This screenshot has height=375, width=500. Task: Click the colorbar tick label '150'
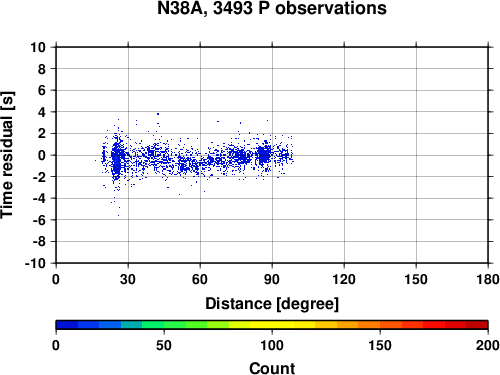(380, 345)
